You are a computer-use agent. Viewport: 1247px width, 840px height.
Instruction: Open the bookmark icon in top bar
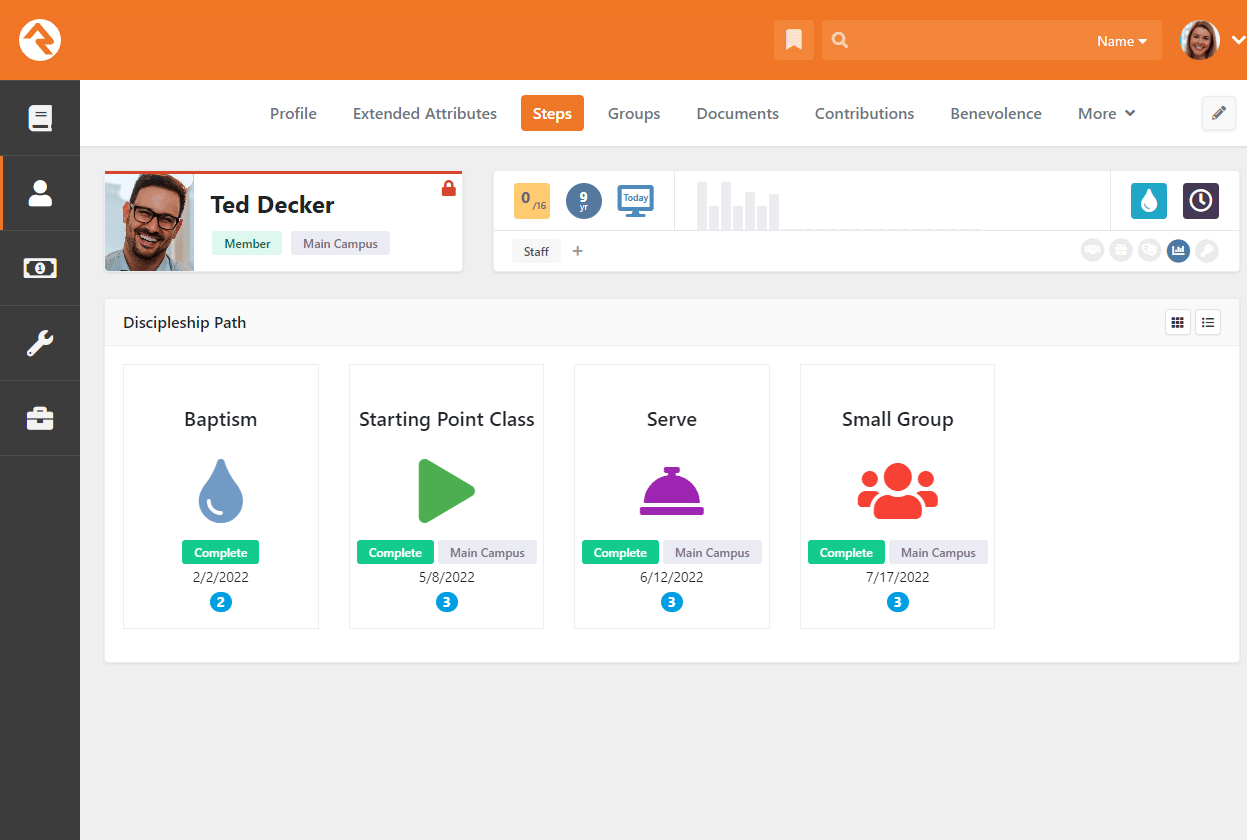[794, 40]
